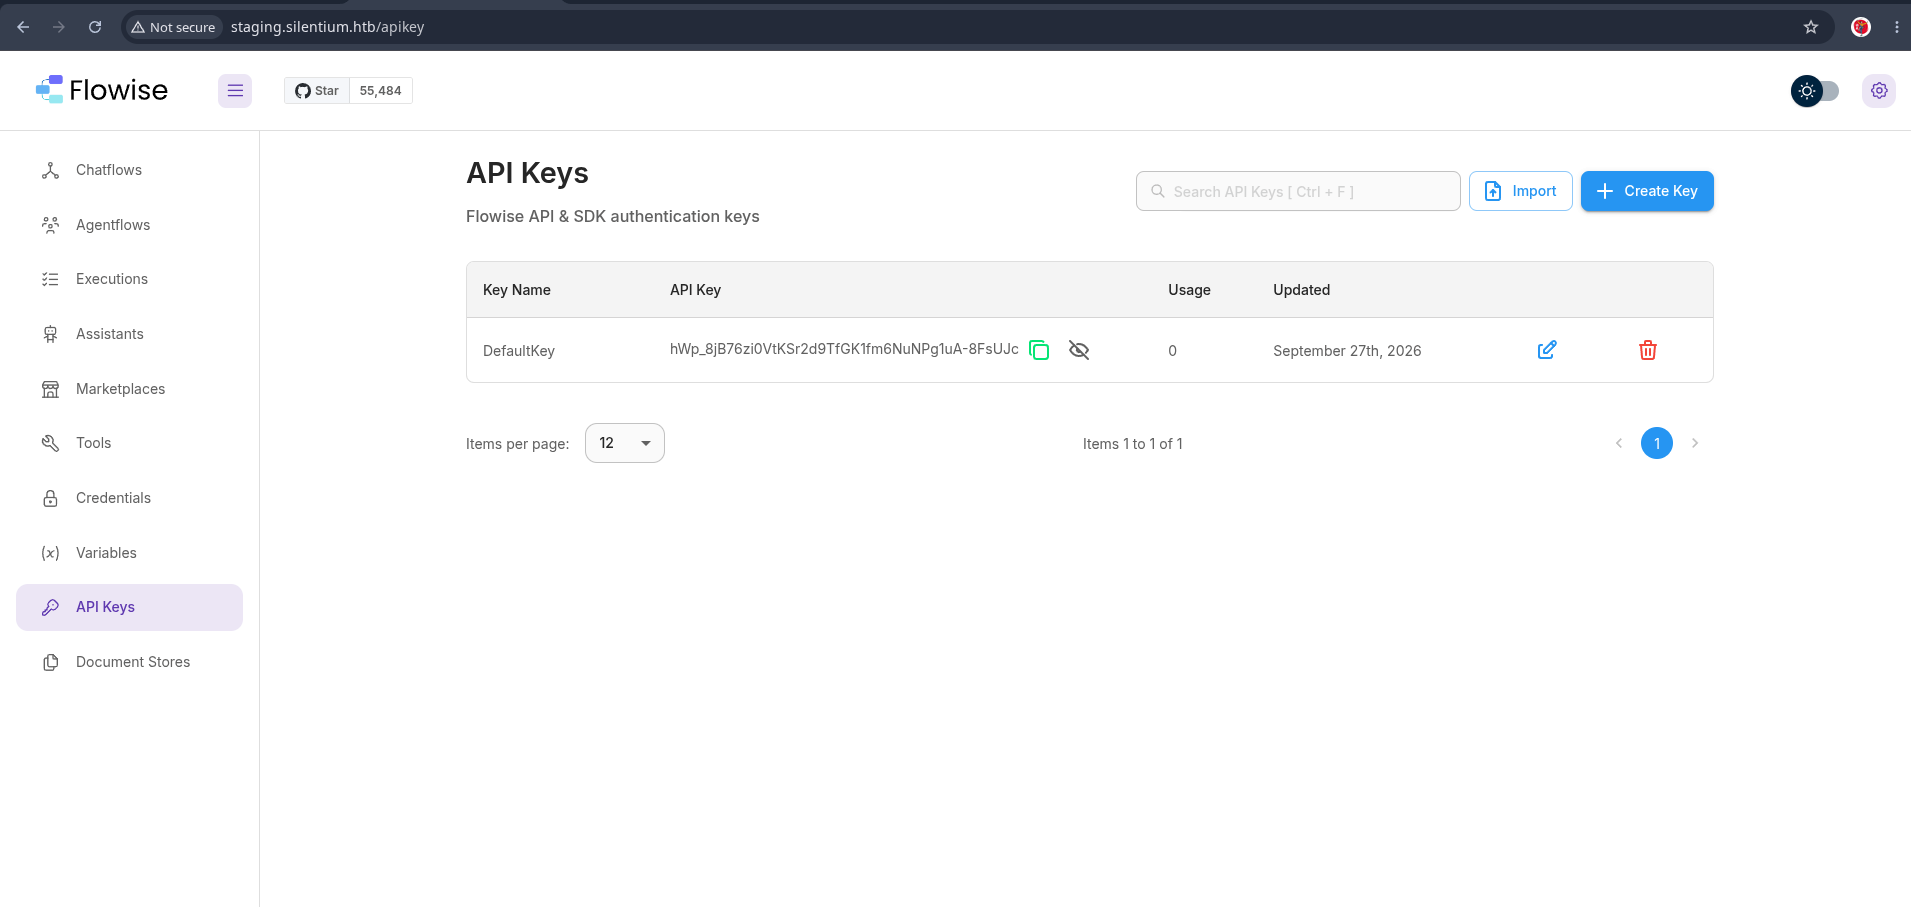The height and width of the screenshot is (907, 1911).
Task: Click the Usage column header
Action: (x=1189, y=290)
